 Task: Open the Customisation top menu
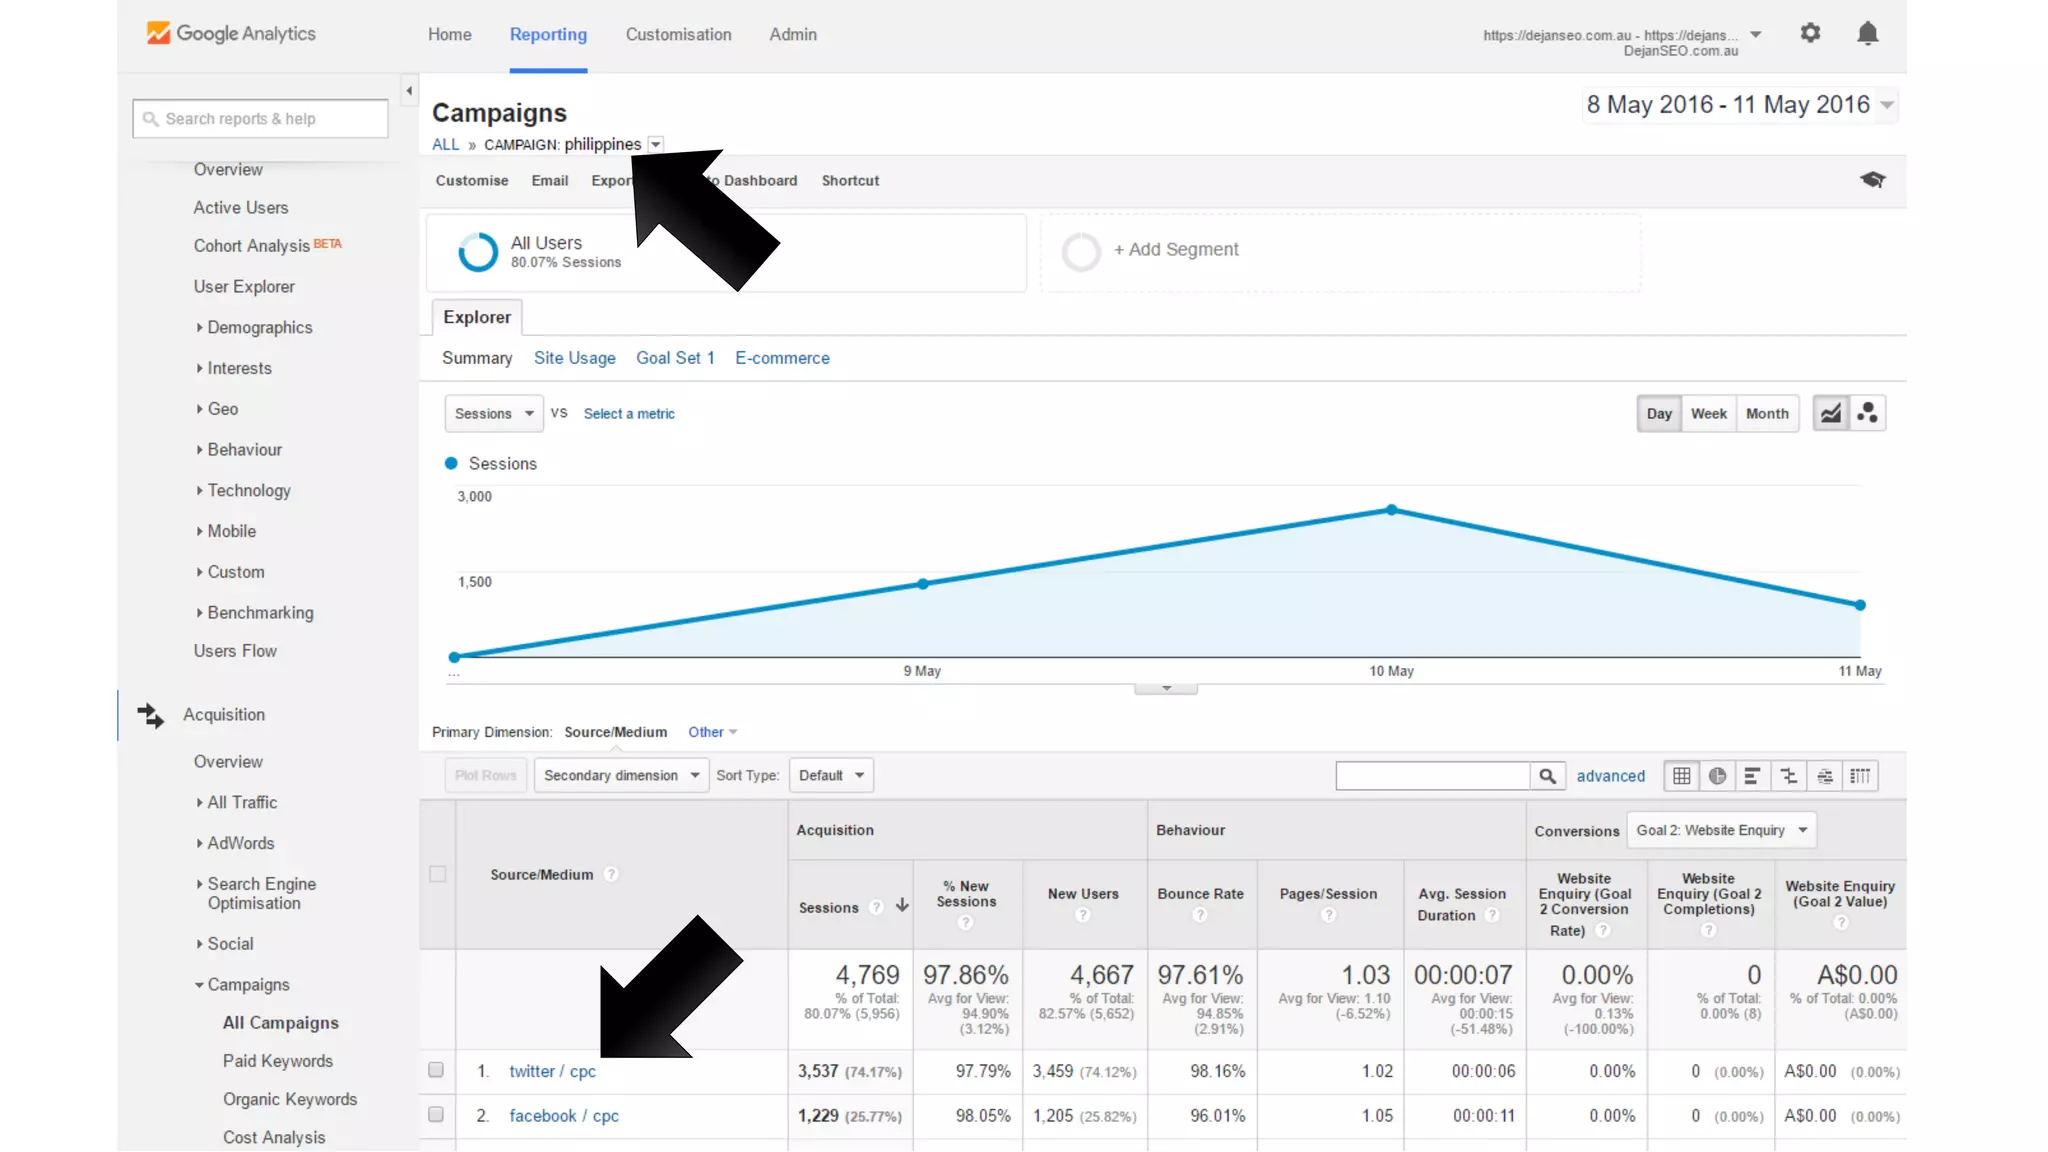click(678, 35)
